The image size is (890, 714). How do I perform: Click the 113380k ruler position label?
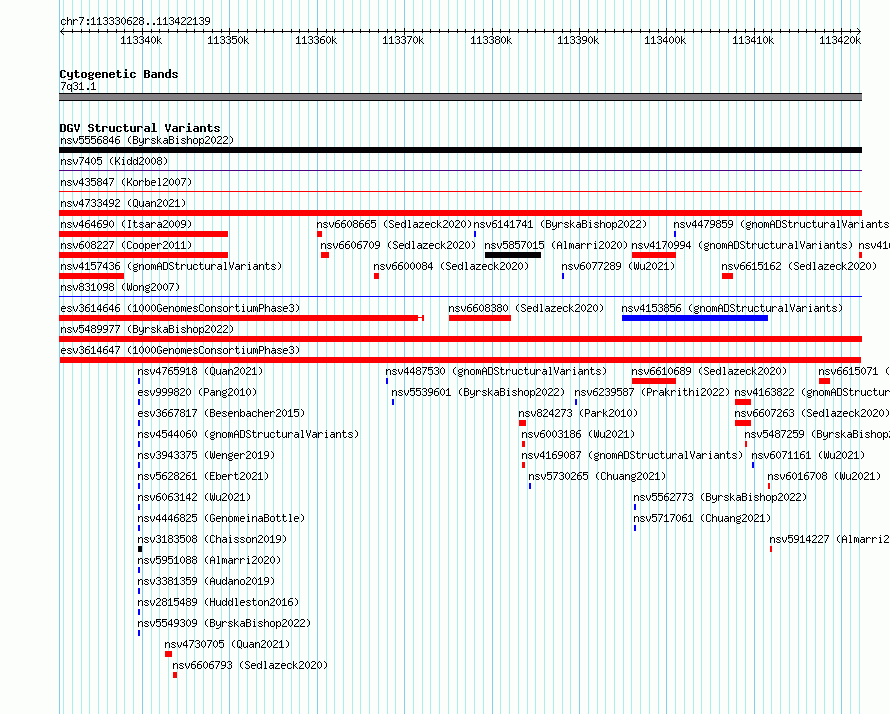coord(491,40)
